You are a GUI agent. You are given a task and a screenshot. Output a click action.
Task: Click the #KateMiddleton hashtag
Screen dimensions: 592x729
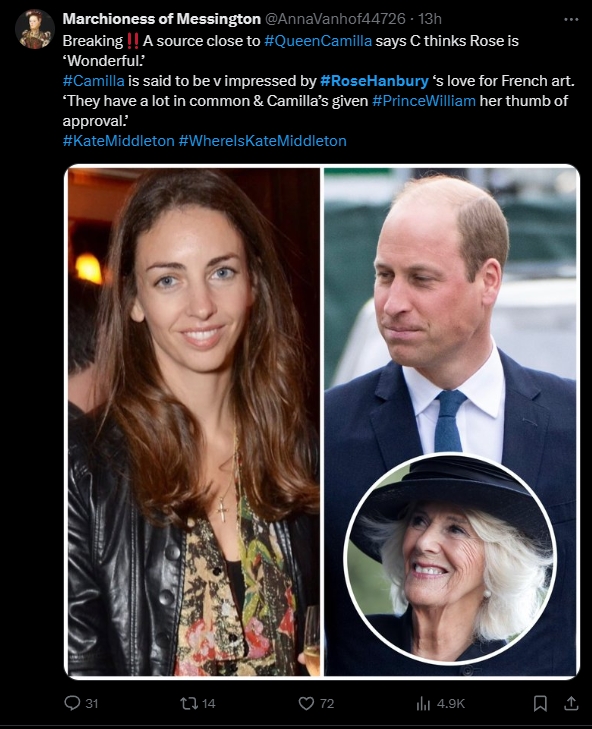(119, 141)
